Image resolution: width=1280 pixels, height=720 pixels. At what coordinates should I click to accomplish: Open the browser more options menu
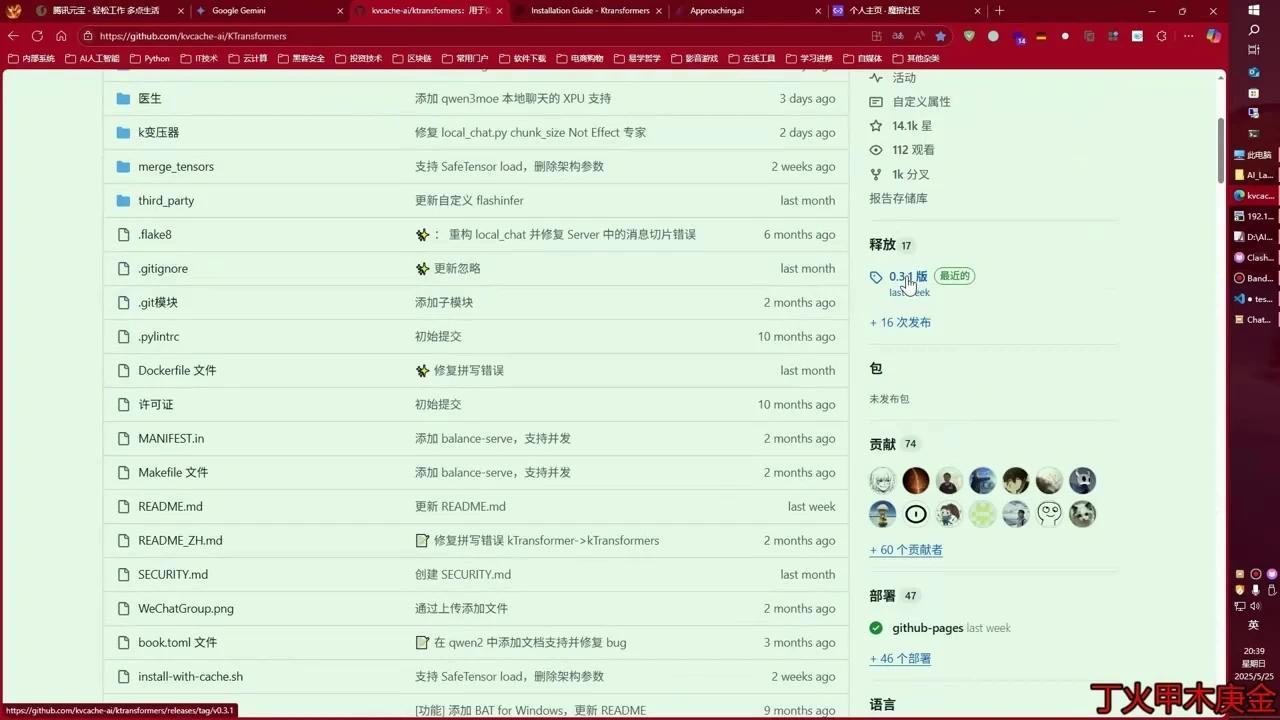tap(1189, 36)
